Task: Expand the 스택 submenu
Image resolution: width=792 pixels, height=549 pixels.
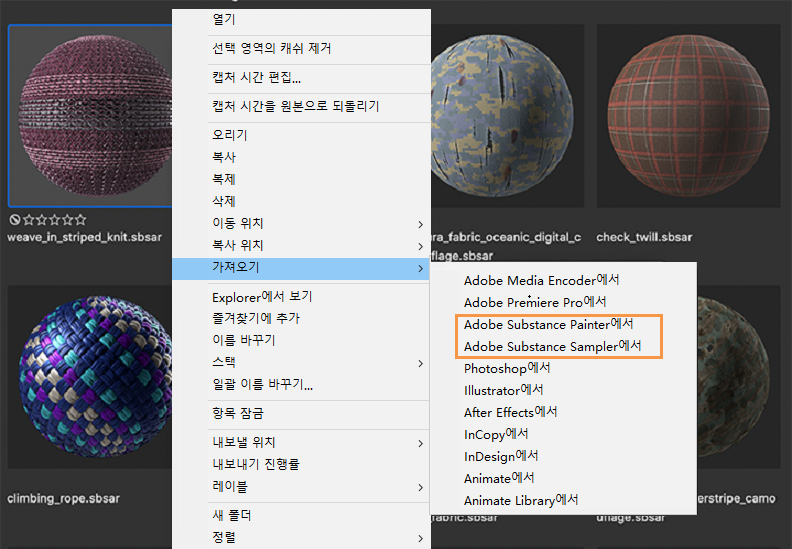Action: (301, 363)
